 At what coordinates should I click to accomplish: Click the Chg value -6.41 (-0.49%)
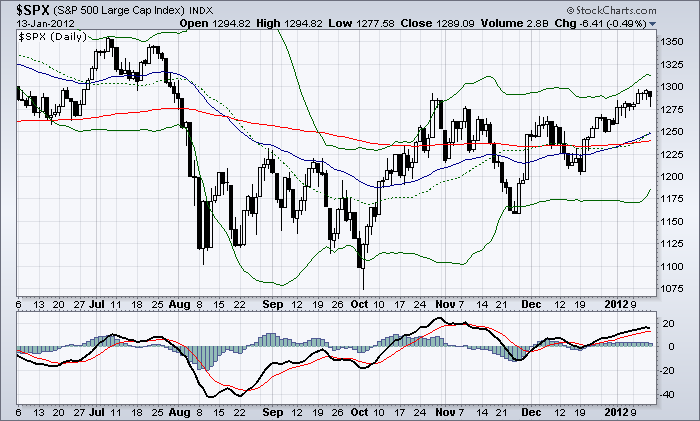click(x=613, y=23)
